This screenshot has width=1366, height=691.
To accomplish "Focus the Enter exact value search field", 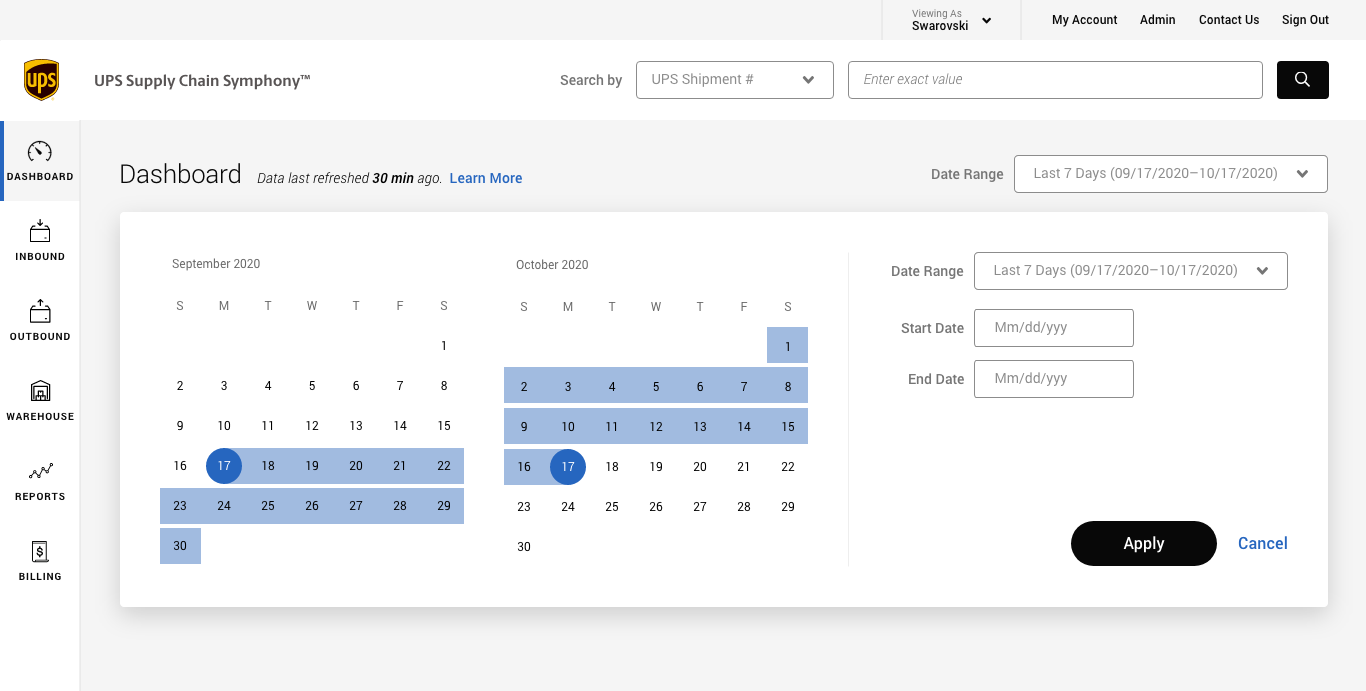I will pos(1055,80).
